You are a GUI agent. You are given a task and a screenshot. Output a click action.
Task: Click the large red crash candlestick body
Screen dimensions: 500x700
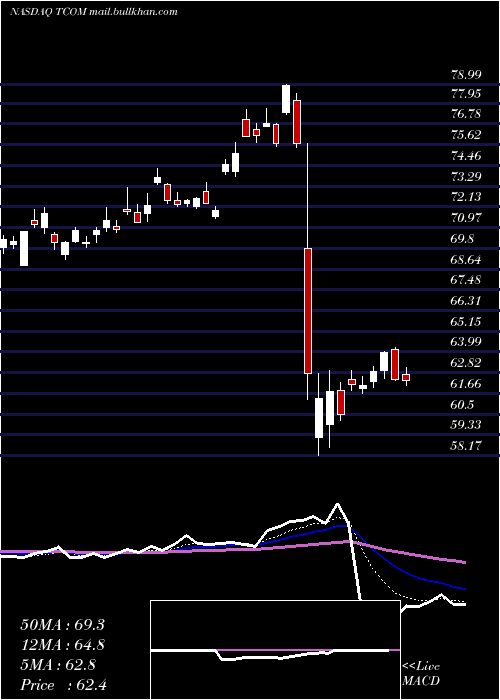[x=308, y=311]
